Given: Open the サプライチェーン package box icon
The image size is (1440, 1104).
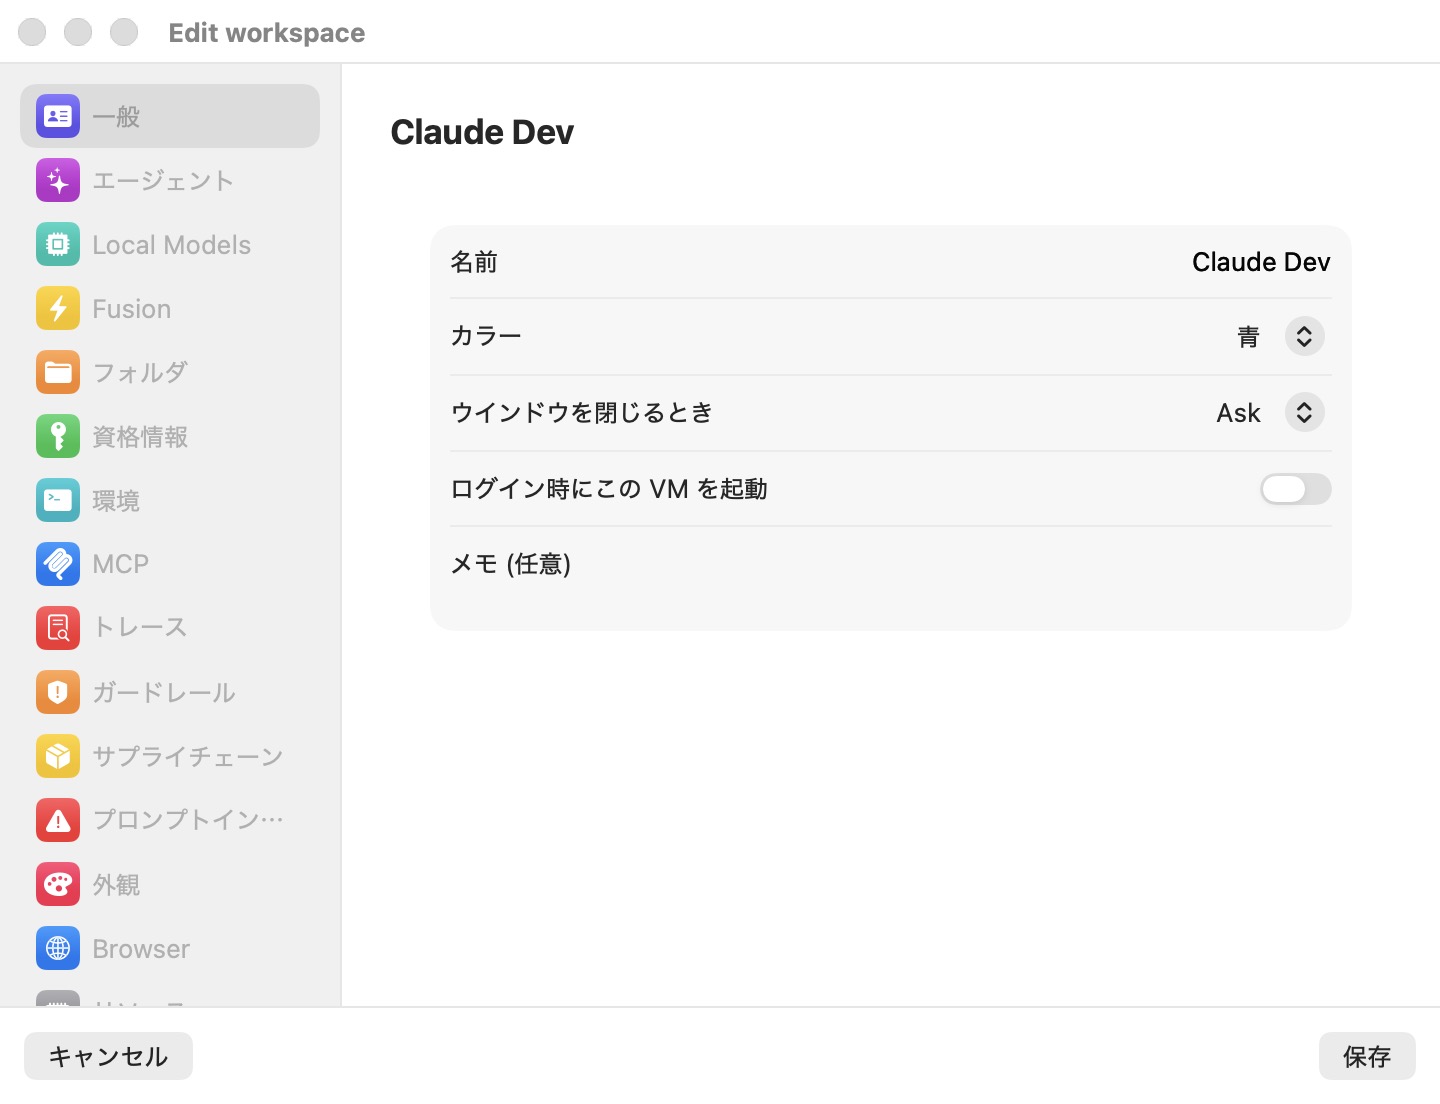Looking at the screenshot, I should click(x=58, y=756).
